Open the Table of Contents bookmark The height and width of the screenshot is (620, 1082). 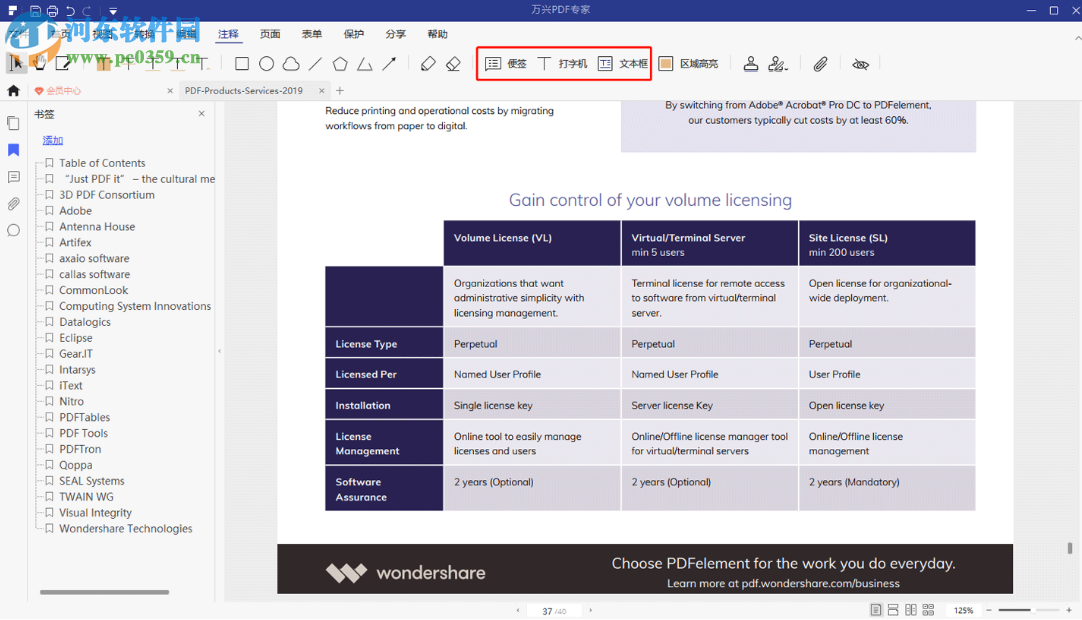[102, 163]
